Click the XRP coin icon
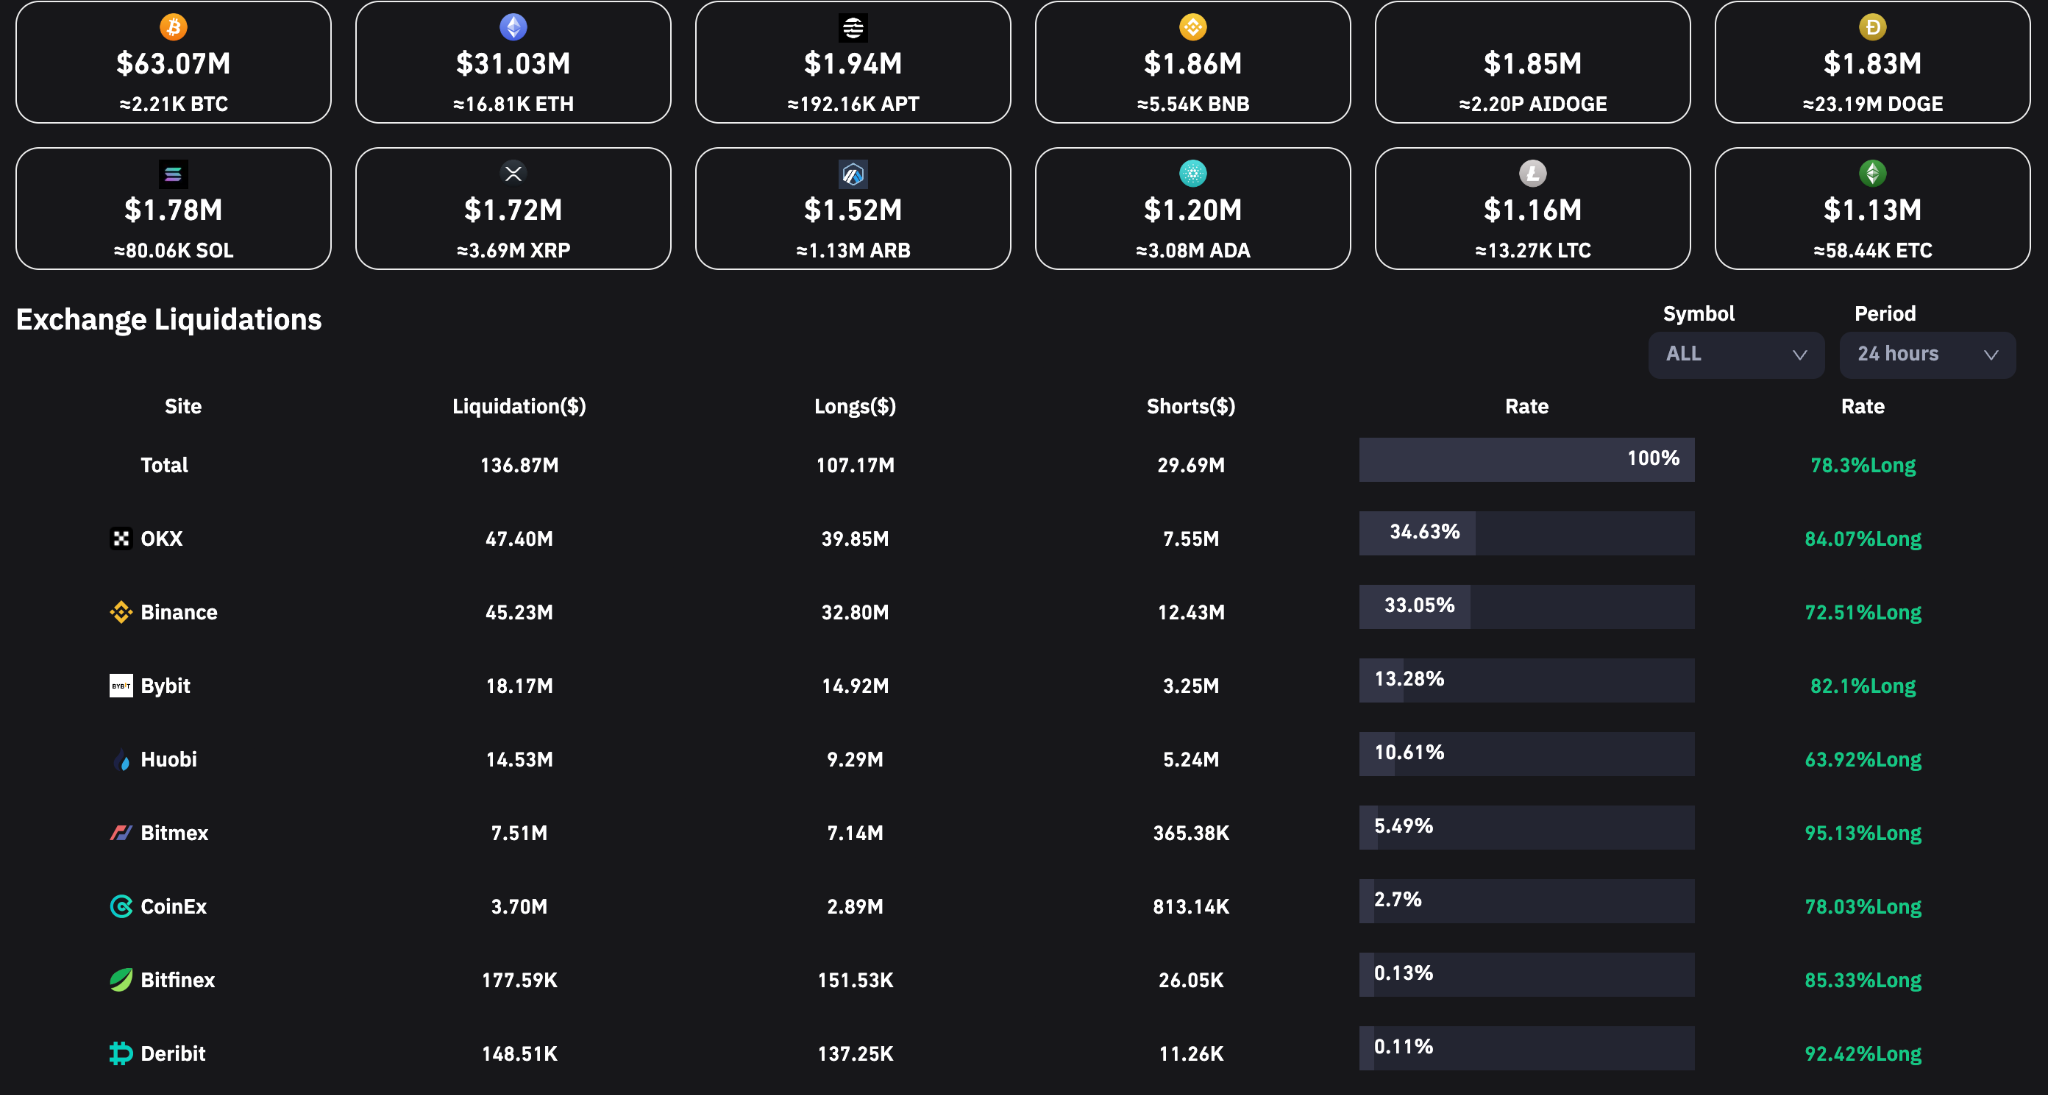The width and height of the screenshot is (2048, 1095). point(513,174)
